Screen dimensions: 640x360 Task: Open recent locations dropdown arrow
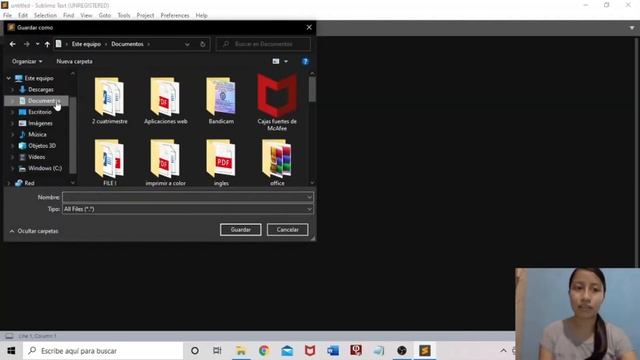coord(38,44)
